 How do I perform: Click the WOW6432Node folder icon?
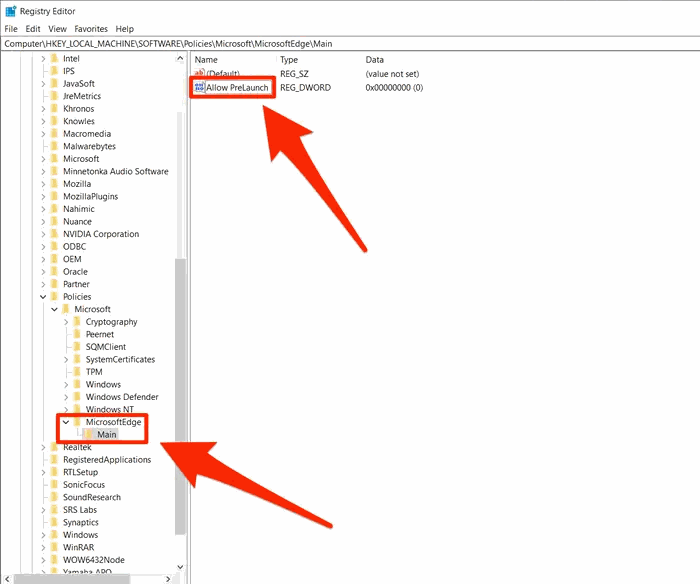click(55, 559)
